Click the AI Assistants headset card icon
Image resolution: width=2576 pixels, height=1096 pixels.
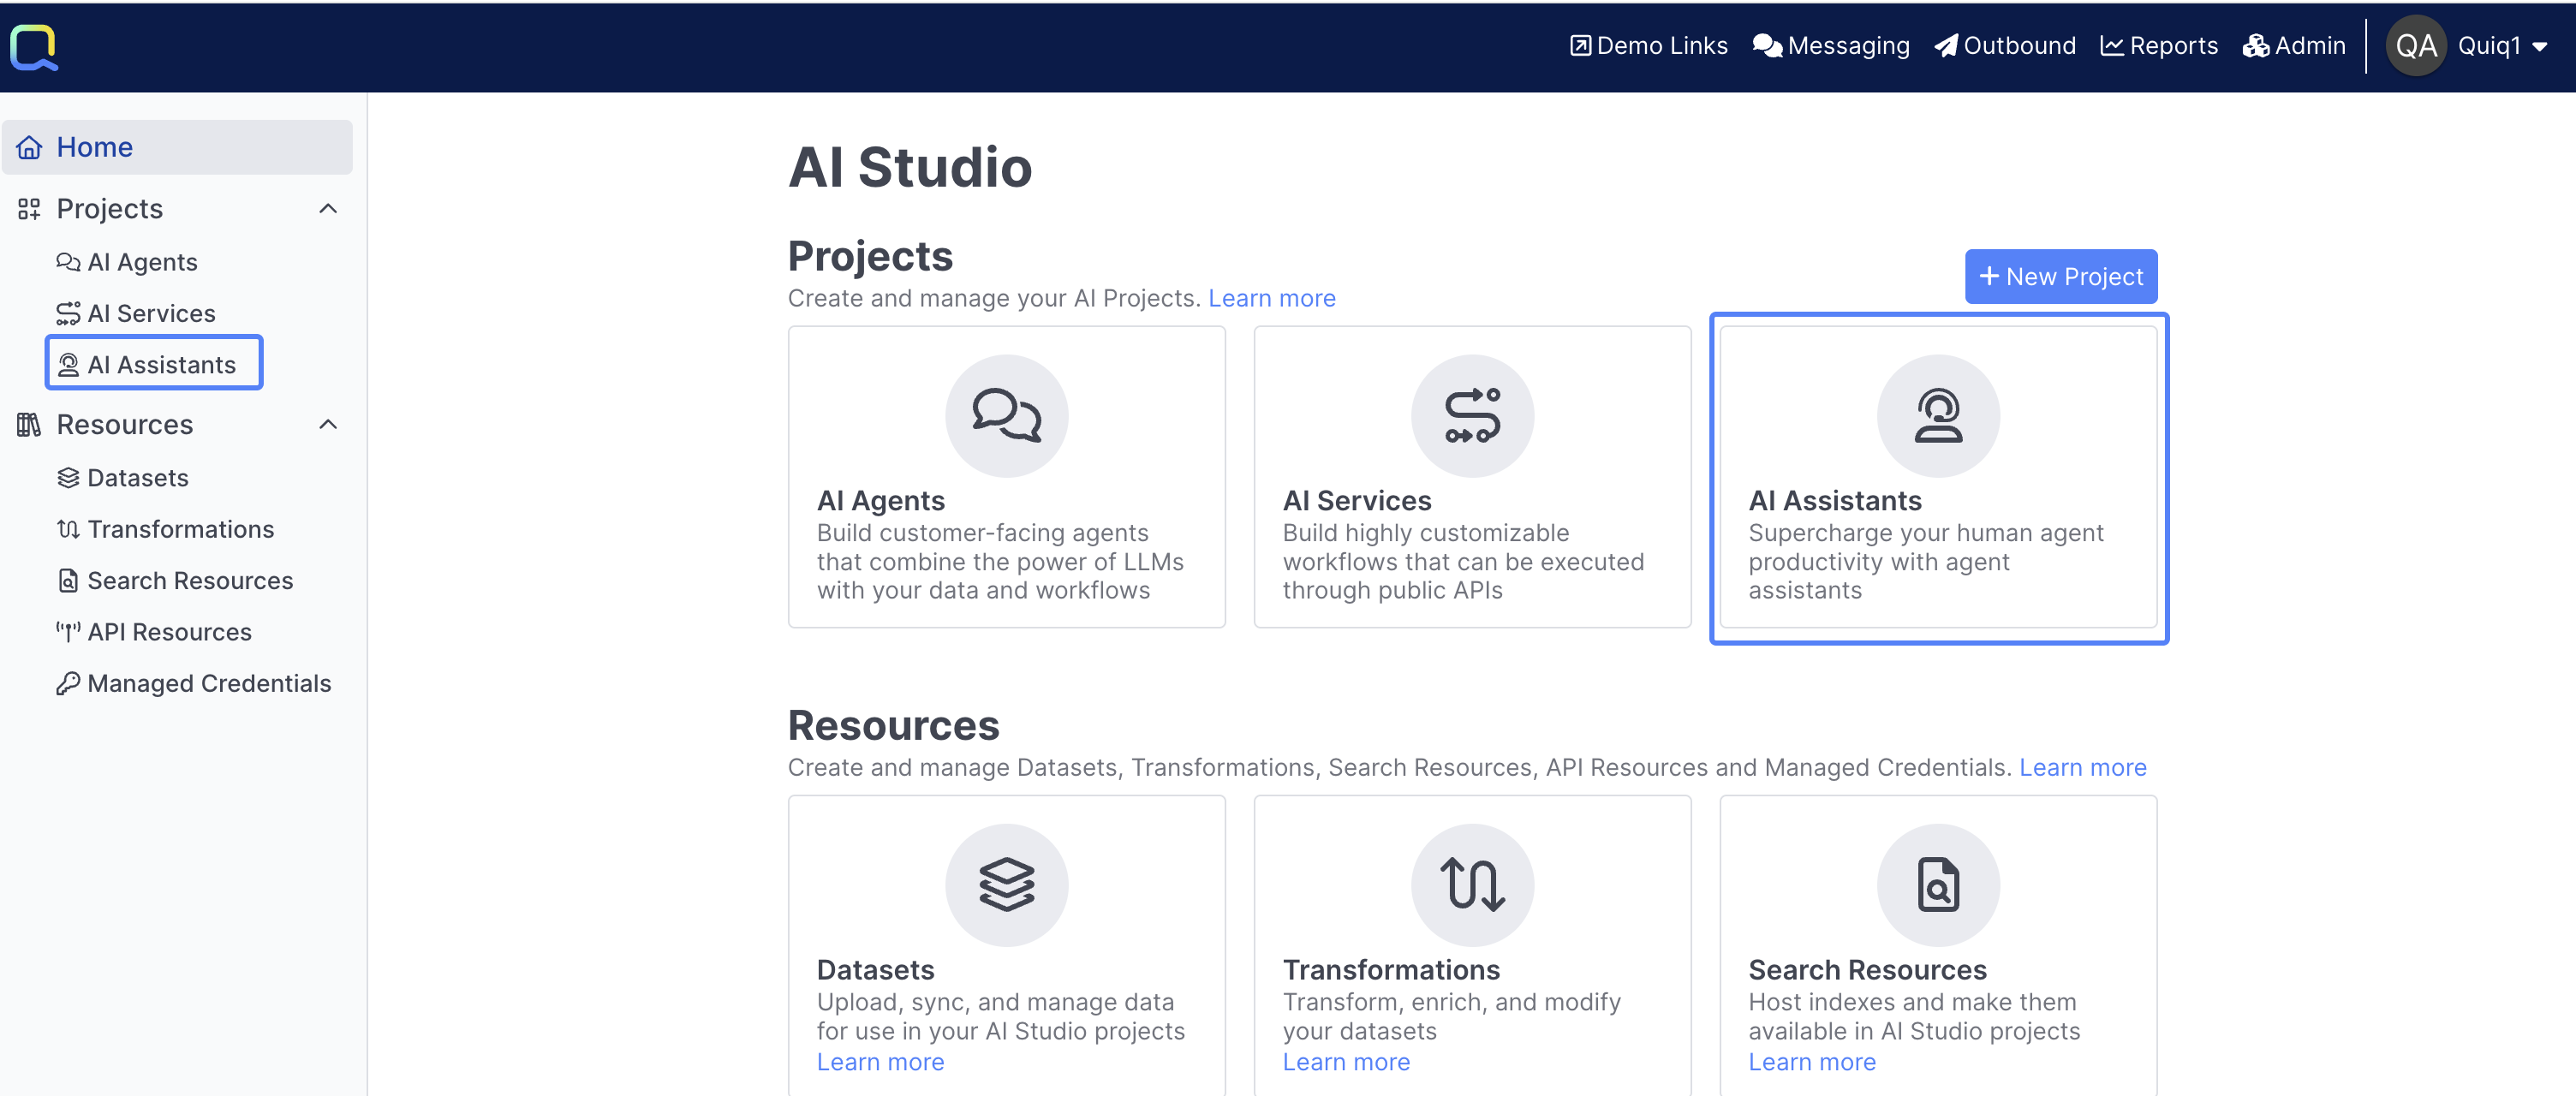[x=1937, y=415]
